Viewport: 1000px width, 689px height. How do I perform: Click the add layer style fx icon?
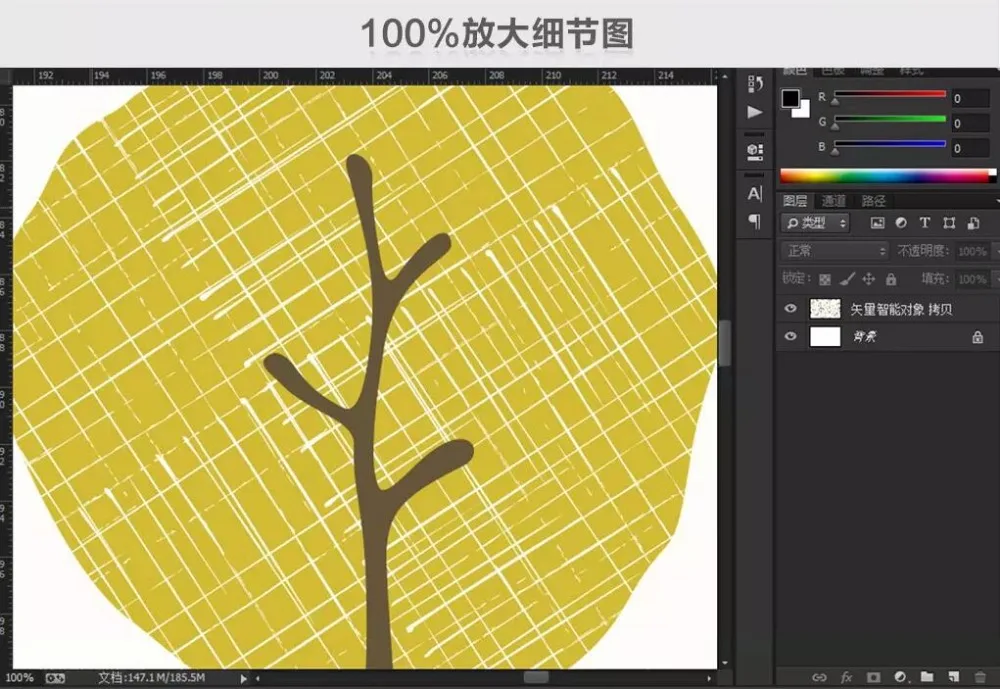[x=846, y=677]
